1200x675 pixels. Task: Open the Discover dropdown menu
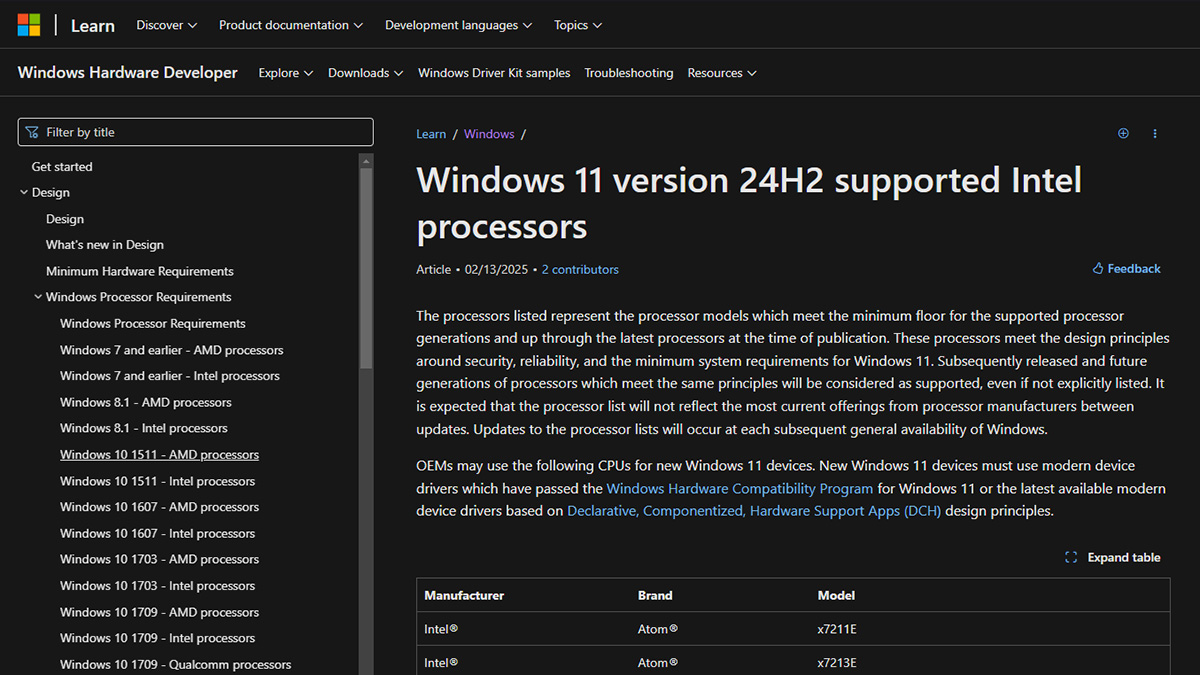(x=166, y=25)
